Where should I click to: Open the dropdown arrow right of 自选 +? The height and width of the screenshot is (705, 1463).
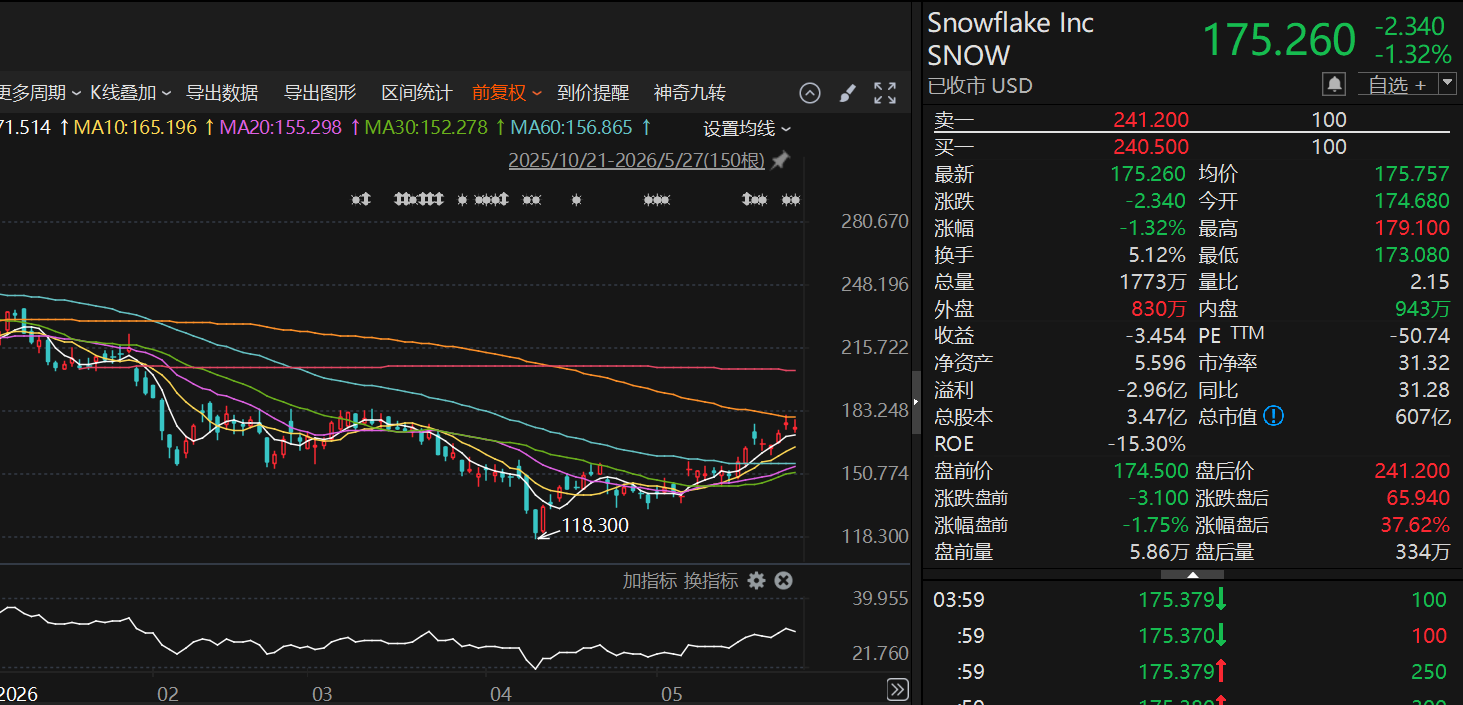pos(1447,85)
